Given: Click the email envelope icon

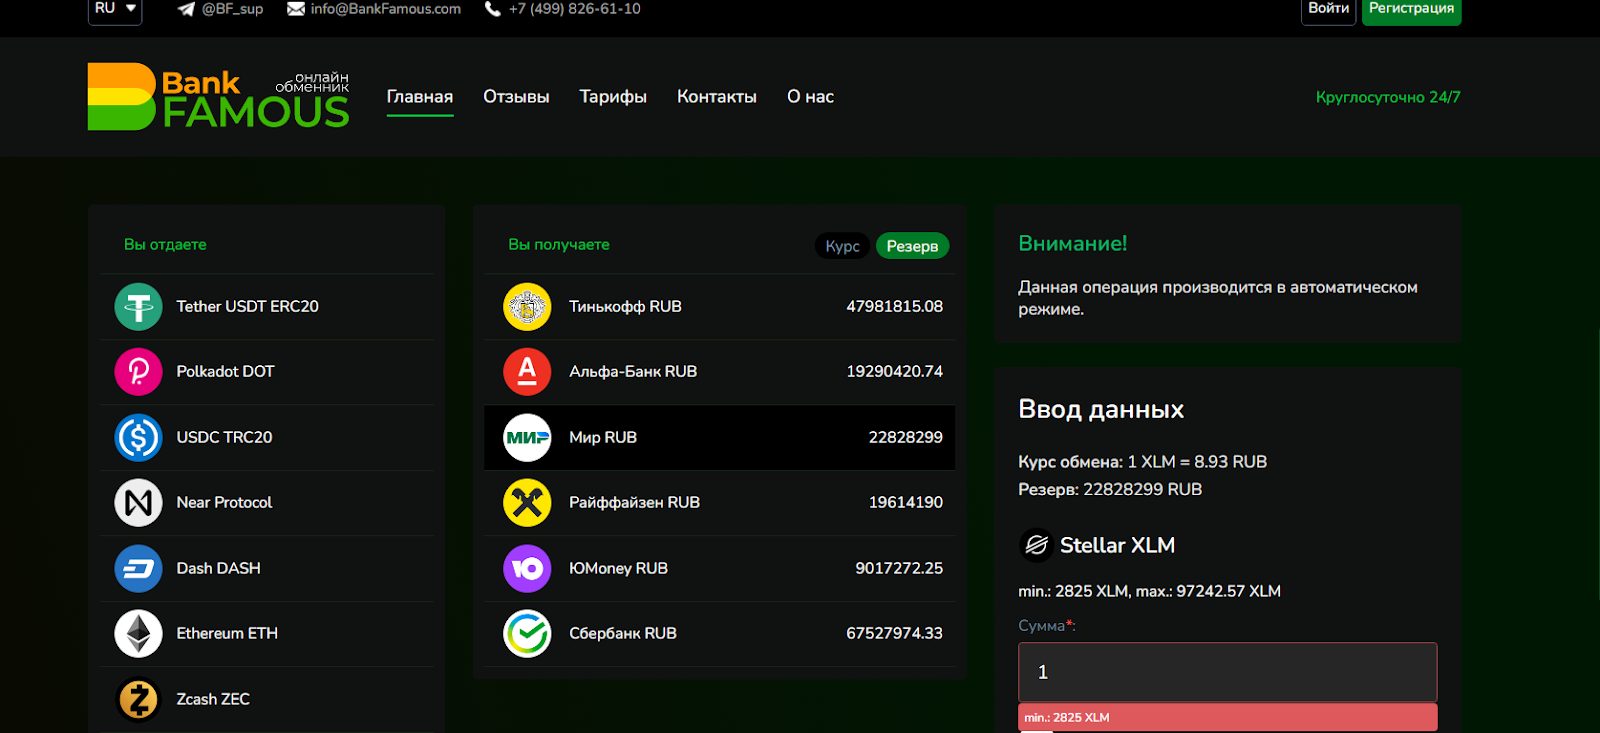Looking at the screenshot, I should click(x=296, y=9).
